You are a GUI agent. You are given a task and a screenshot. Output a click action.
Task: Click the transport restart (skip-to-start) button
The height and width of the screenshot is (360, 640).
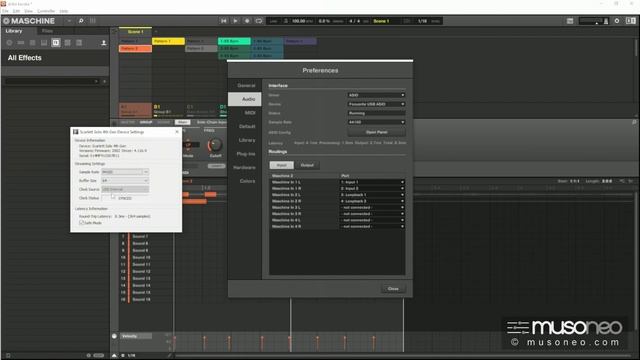pyautogui.click(x=223, y=21)
